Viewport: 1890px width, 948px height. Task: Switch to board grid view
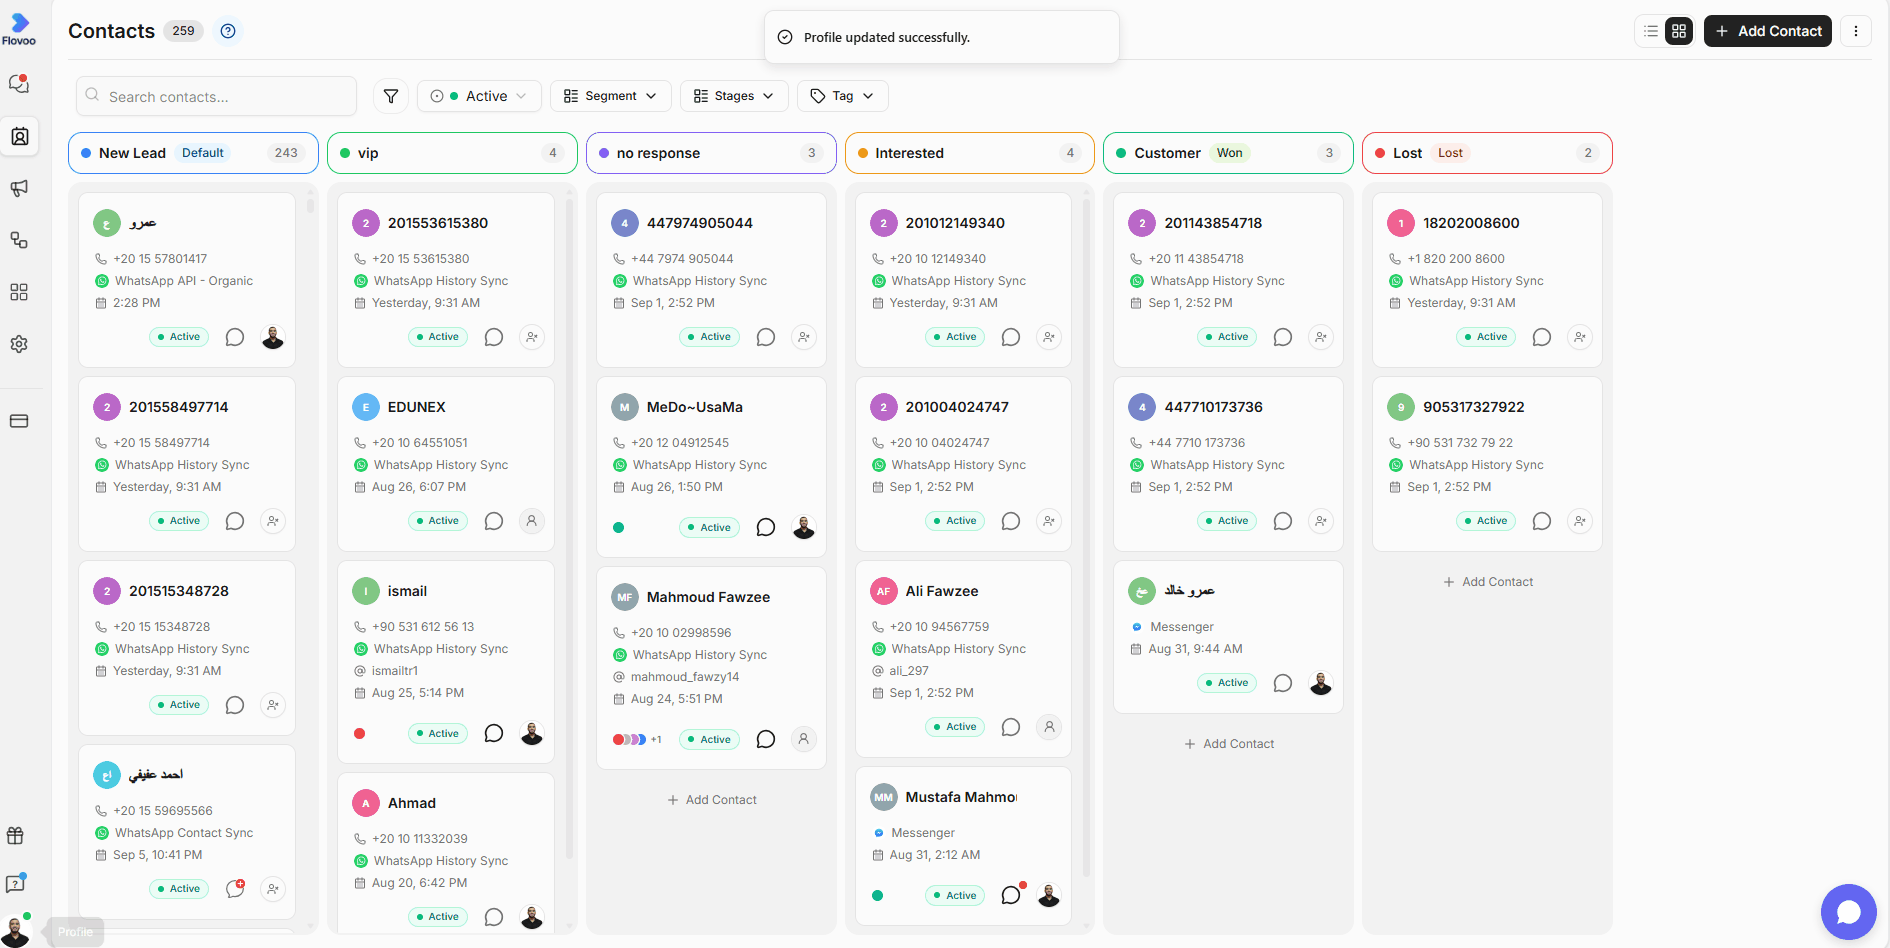[x=1679, y=31]
